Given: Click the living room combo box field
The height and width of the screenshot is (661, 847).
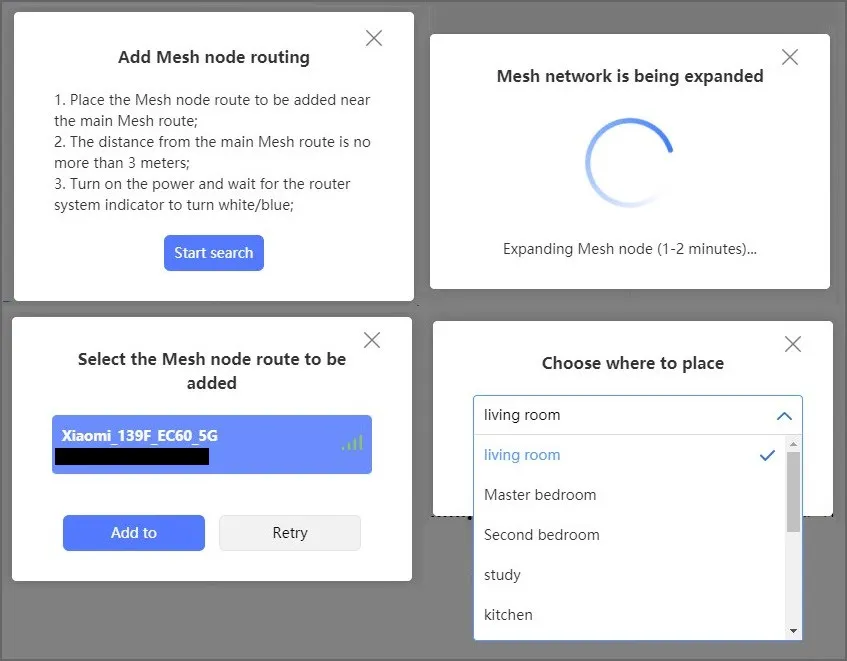Looking at the screenshot, I should point(620,415).
